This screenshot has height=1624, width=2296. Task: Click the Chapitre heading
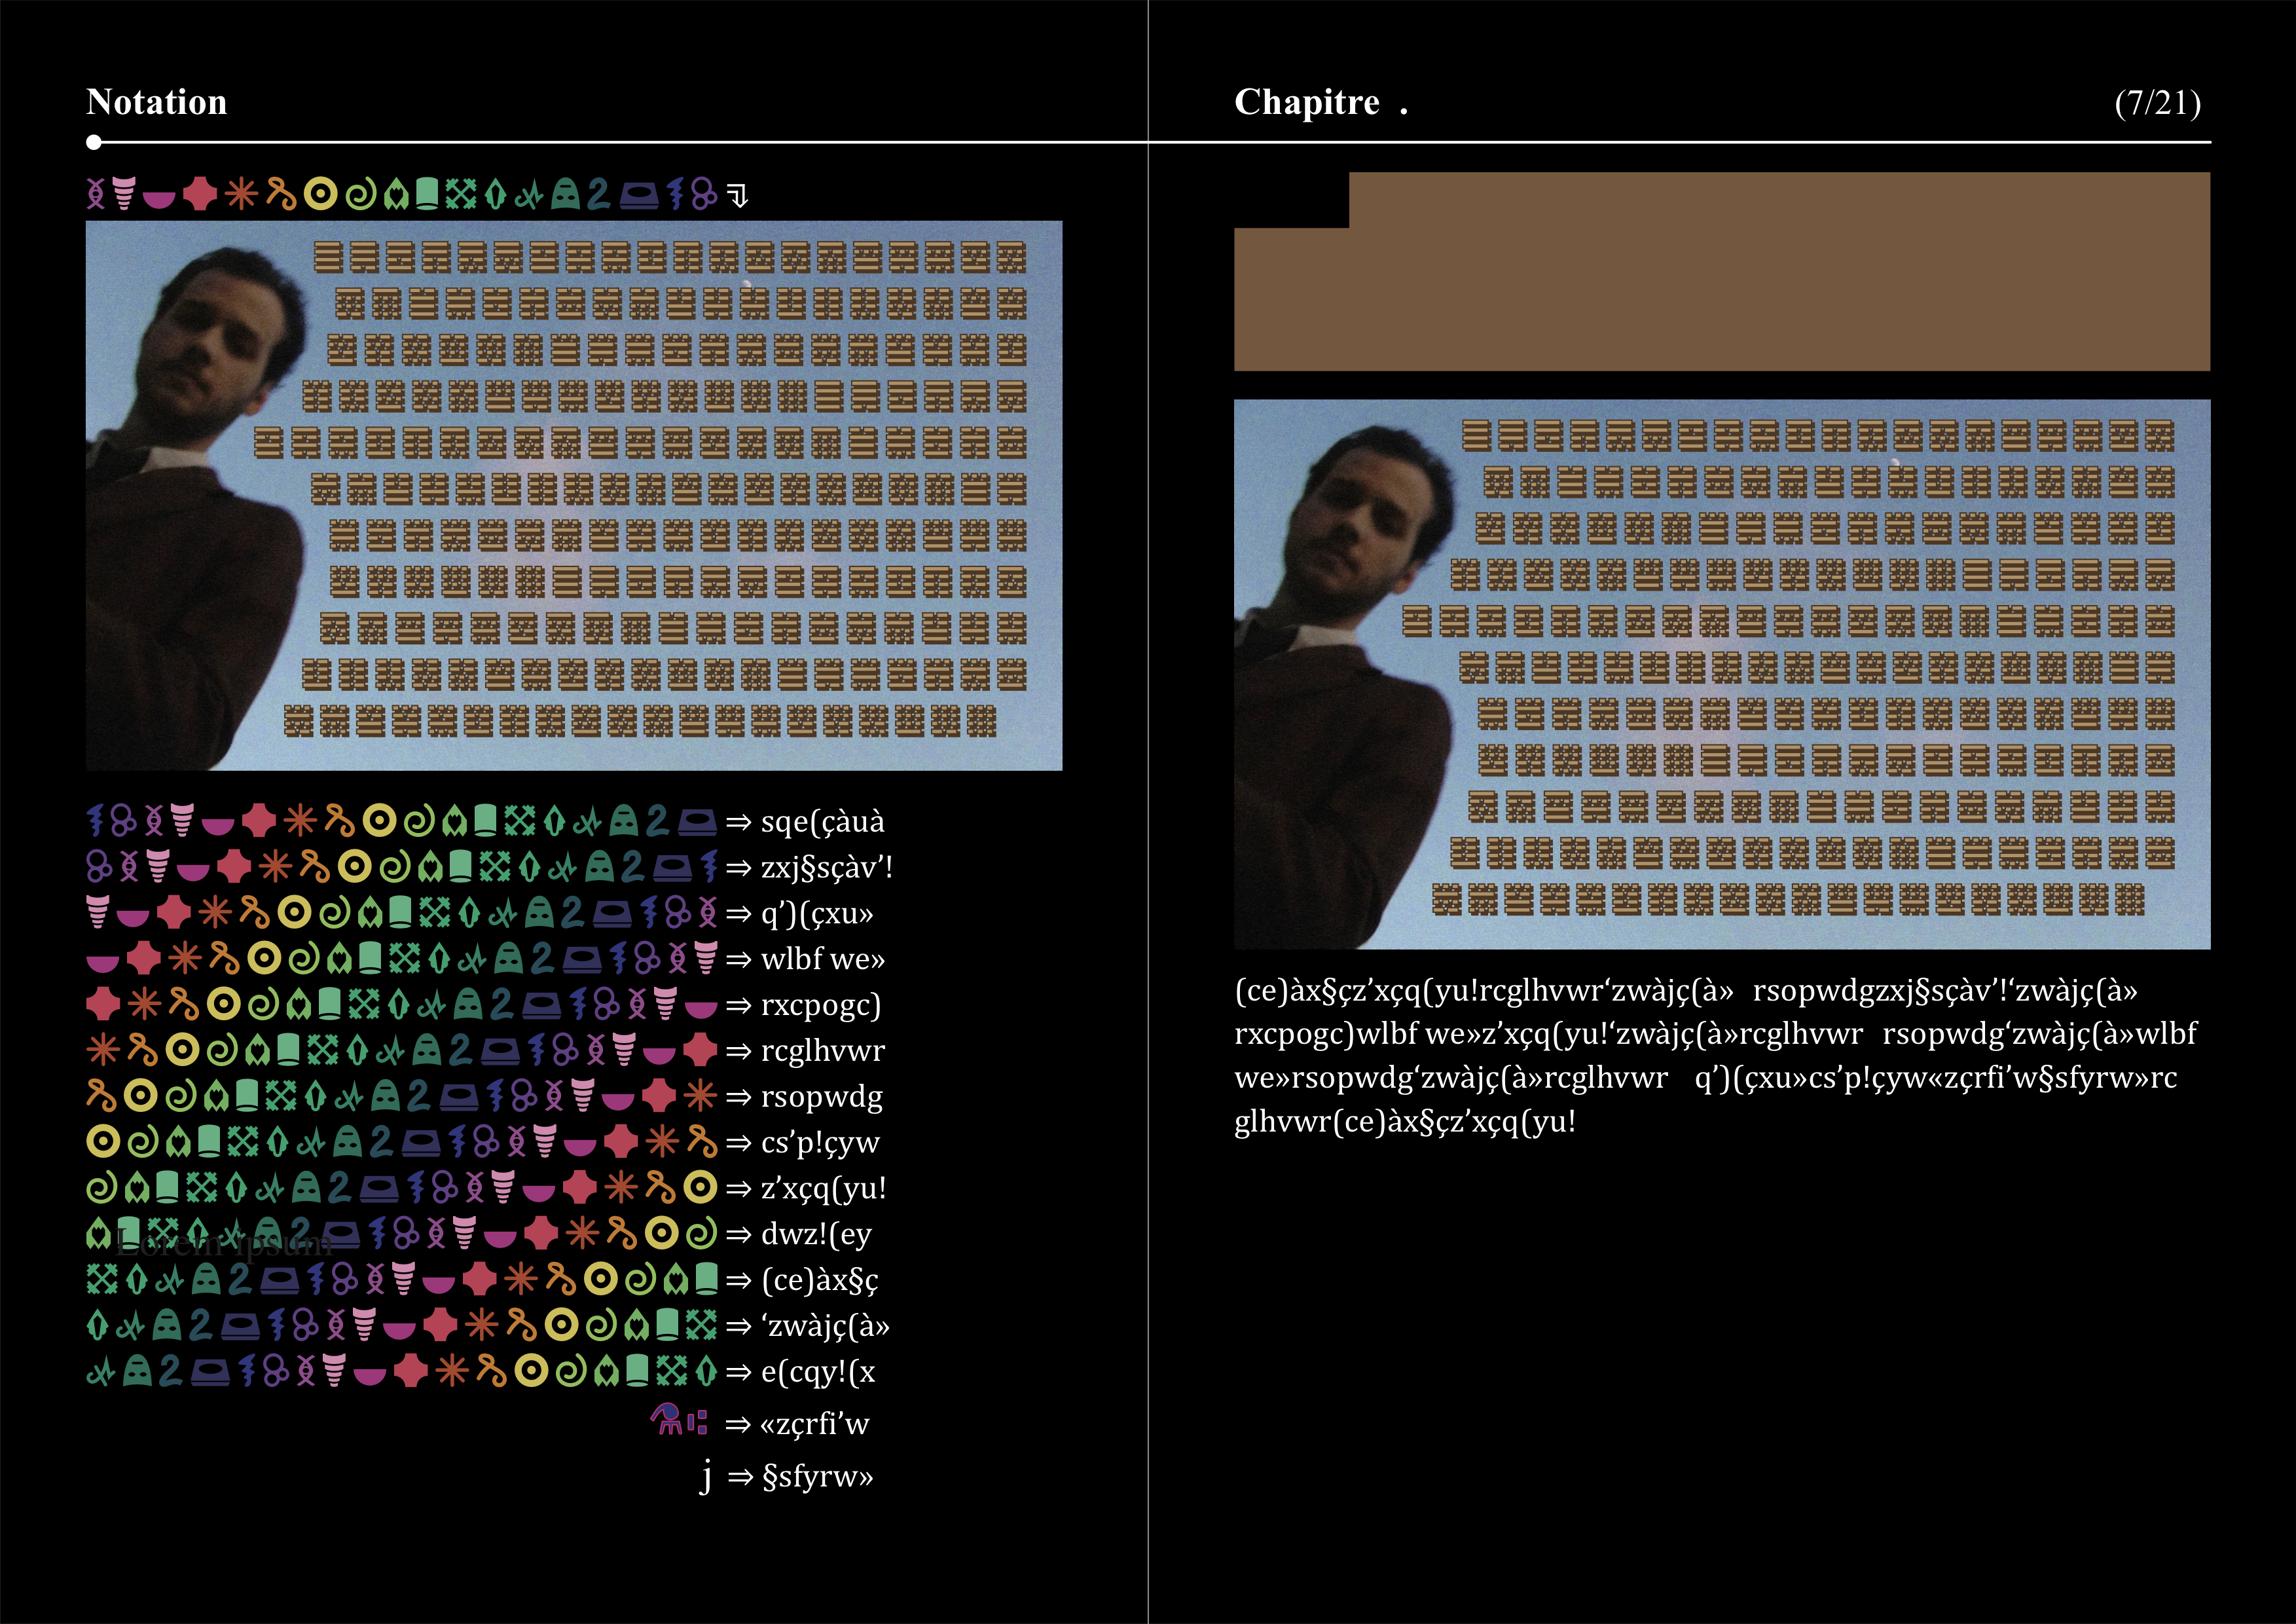[1307, 102]
